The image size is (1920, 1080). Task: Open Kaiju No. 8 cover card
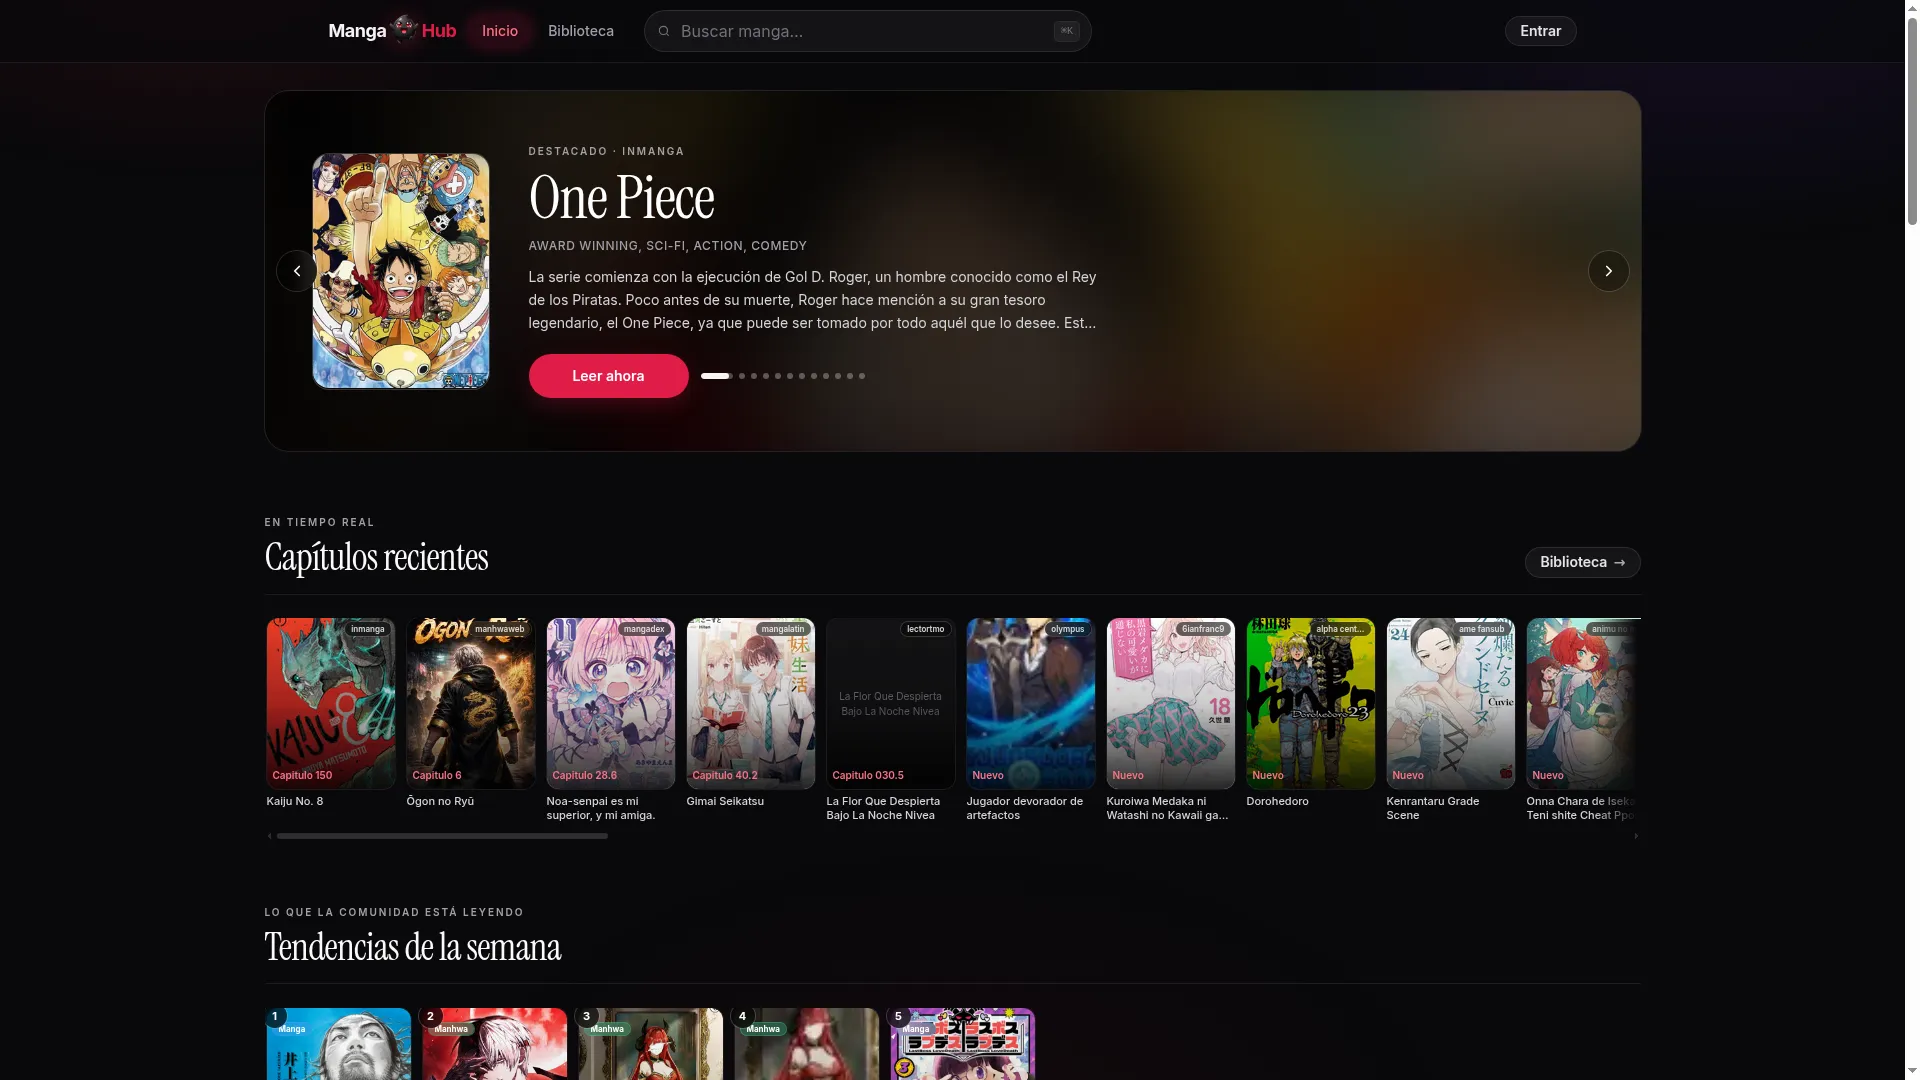pos(331,704)
